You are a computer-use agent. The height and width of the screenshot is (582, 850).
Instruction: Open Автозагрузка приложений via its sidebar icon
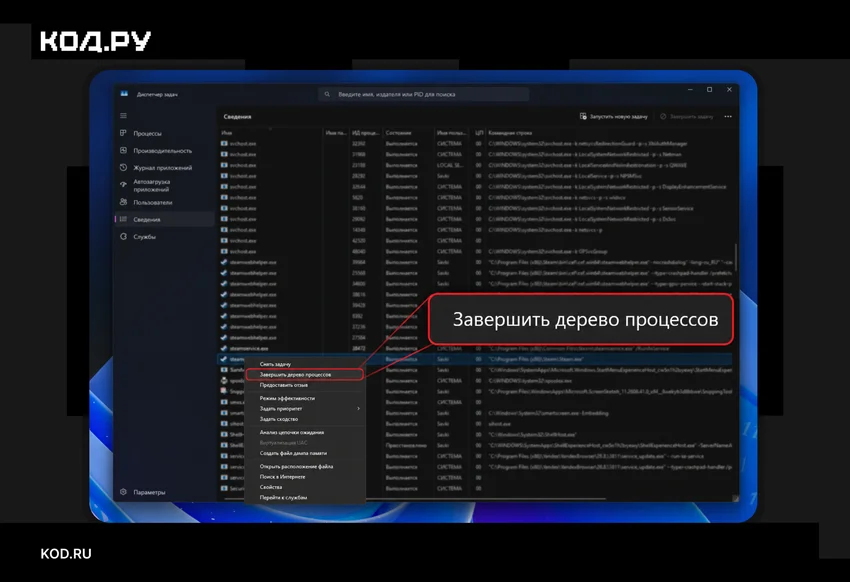click(x=124, y=185)
